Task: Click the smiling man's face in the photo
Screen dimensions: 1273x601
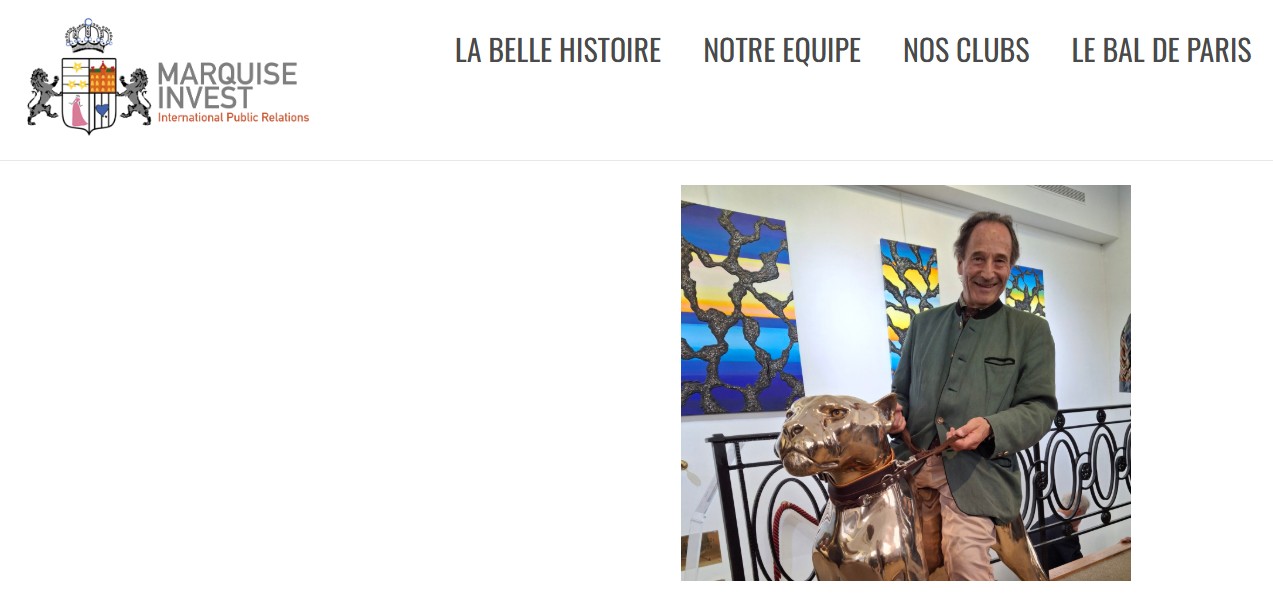Action: [x=985, y=259]
